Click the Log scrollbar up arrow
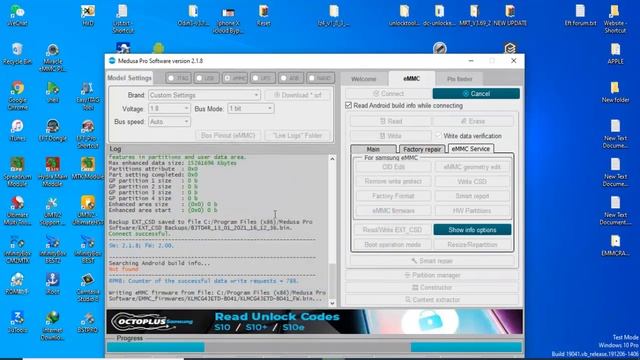This screenshot has width=640, height=360. [x=332, y=159]
